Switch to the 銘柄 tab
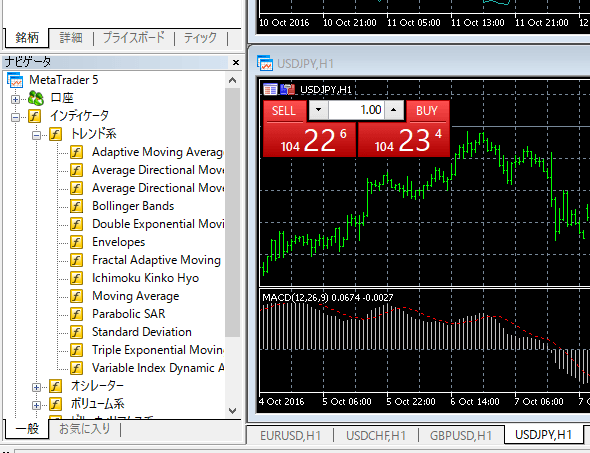Image resolution: width=590 pixels, height=453 pixels. [27, 38]
